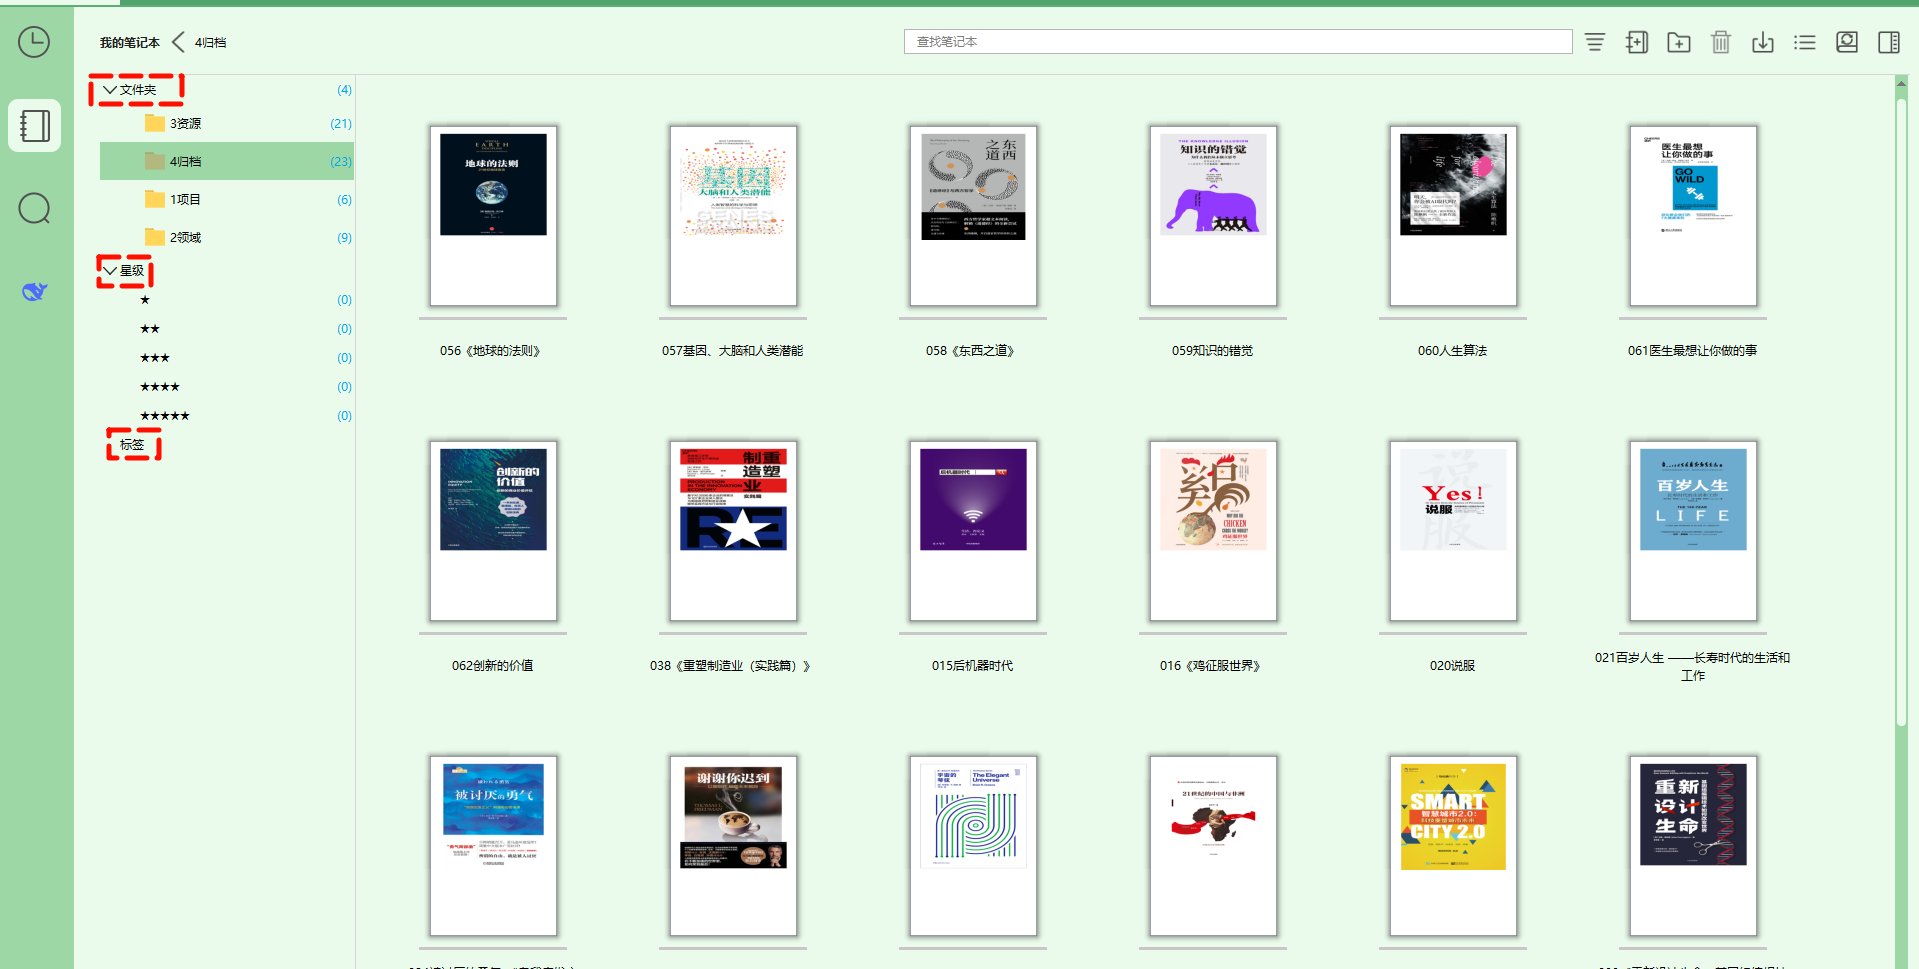Create a new notebook with the plus-notebook icon

tap(1637, 42)
